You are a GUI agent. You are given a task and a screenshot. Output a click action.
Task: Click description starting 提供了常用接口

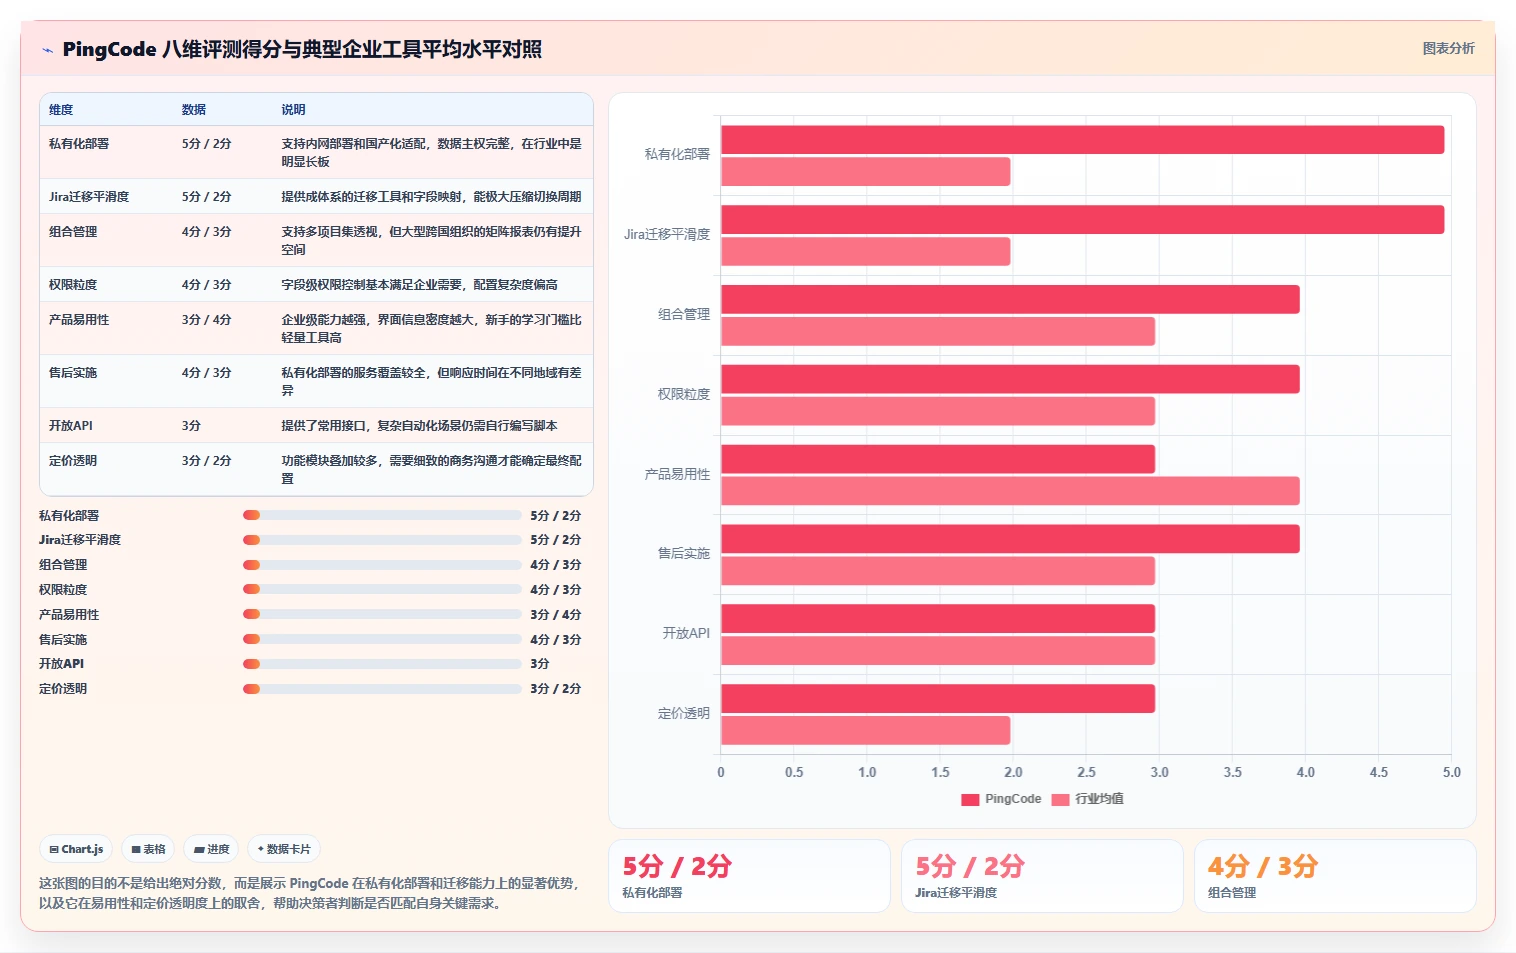click(x=419, y=426)
